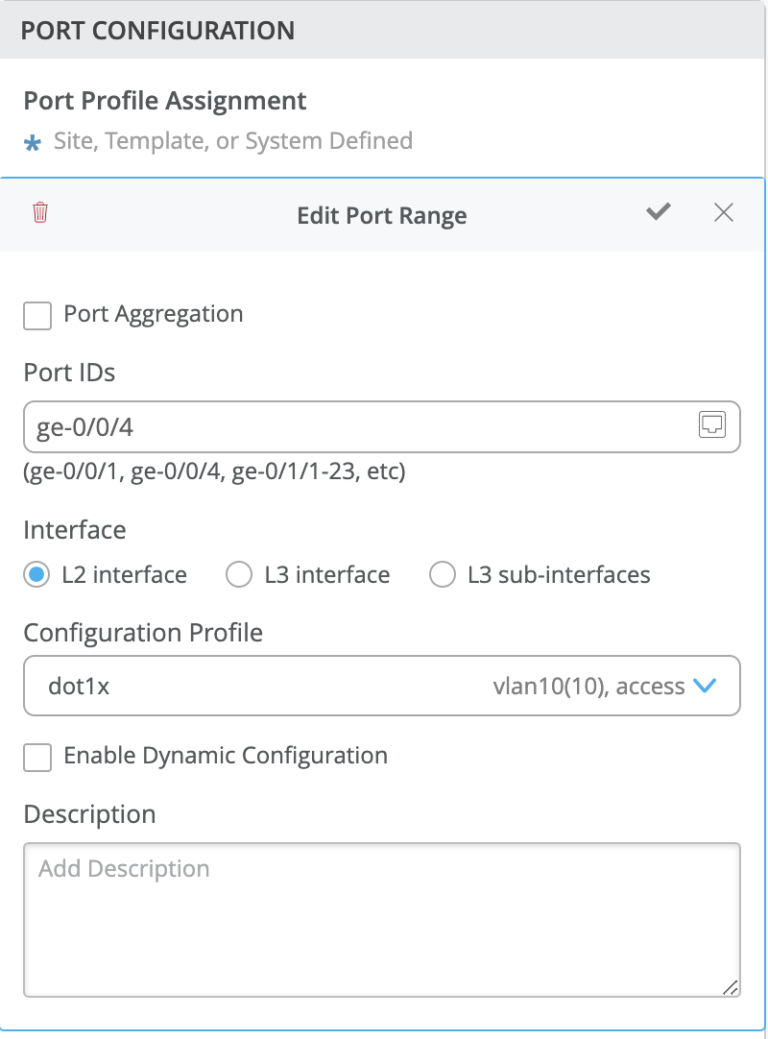Delete the port range using the trash icon
This screenshot has height=1039, width=768.
pos(39,213)
